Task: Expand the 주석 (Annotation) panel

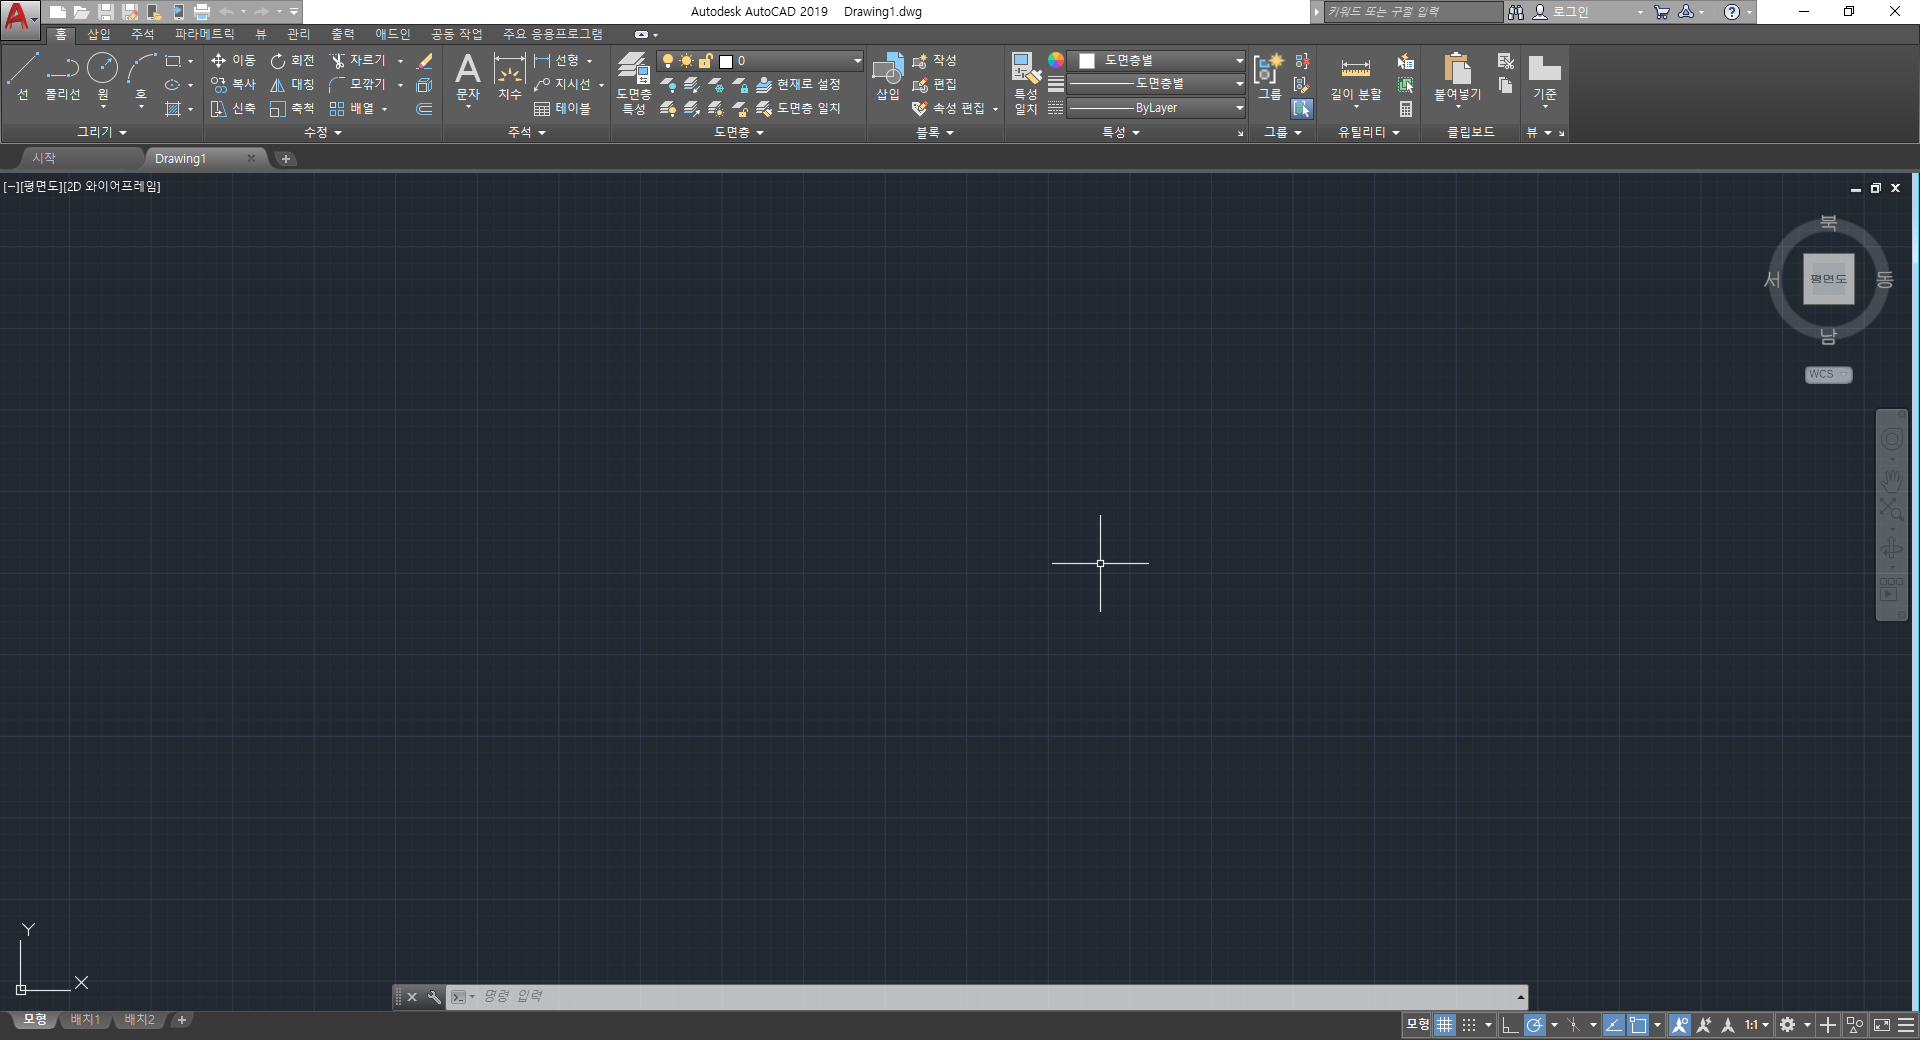Action: [527, 132]
